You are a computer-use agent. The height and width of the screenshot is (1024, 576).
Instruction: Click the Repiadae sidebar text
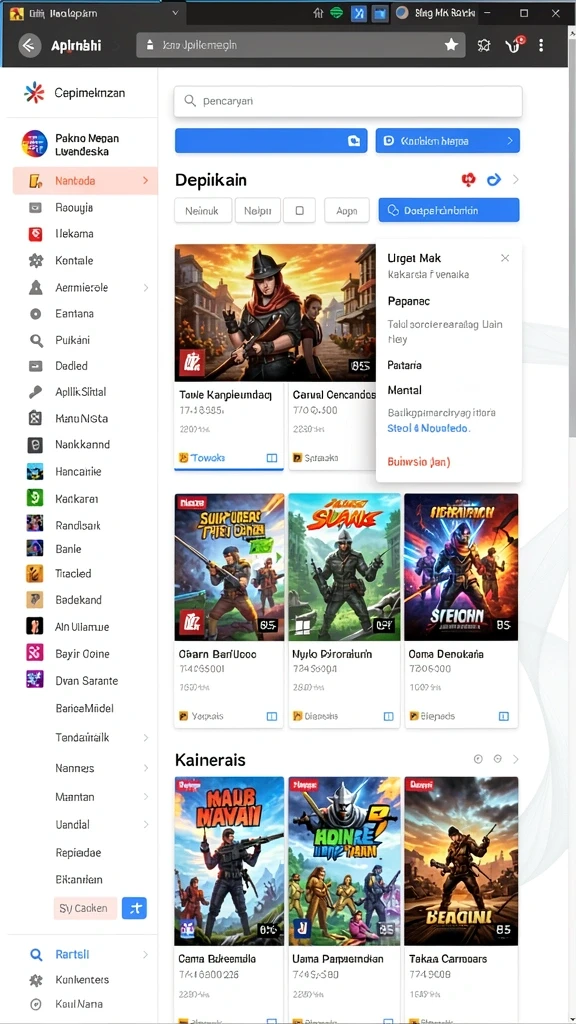tap(78, 852)
